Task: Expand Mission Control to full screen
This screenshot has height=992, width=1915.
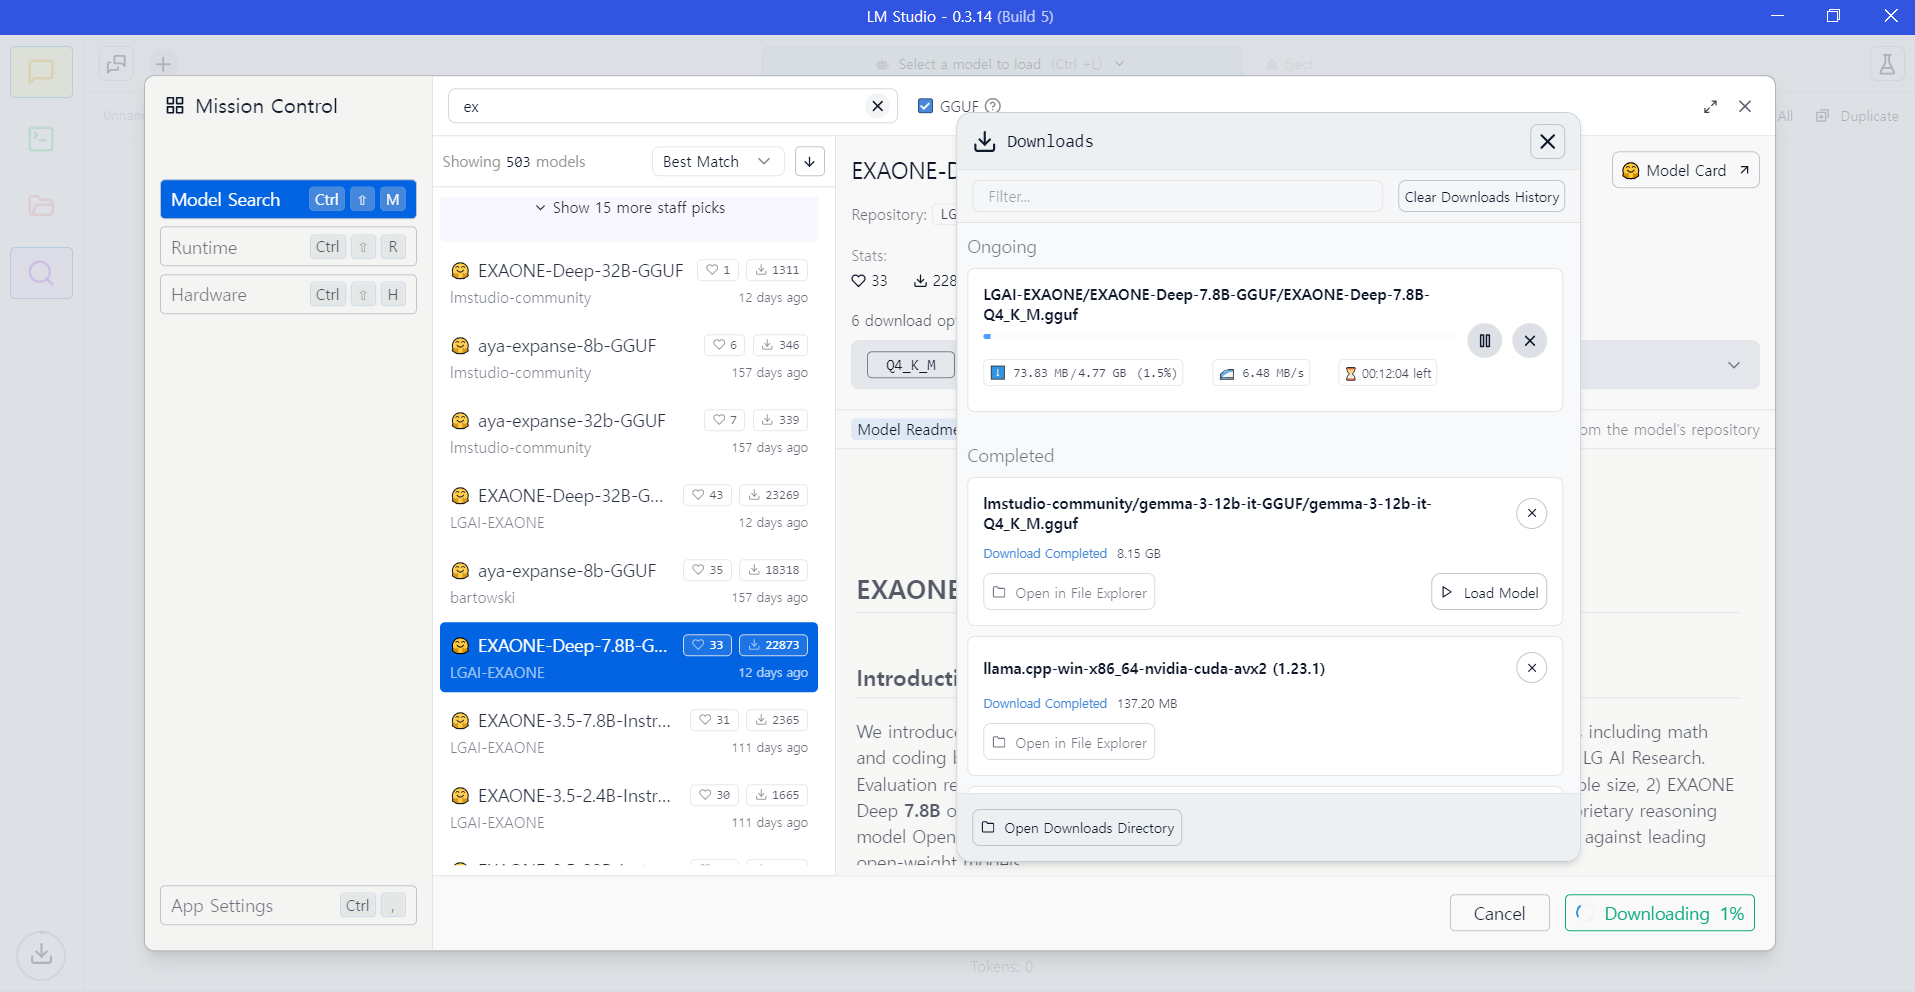Action: (x=1710, y=106)
